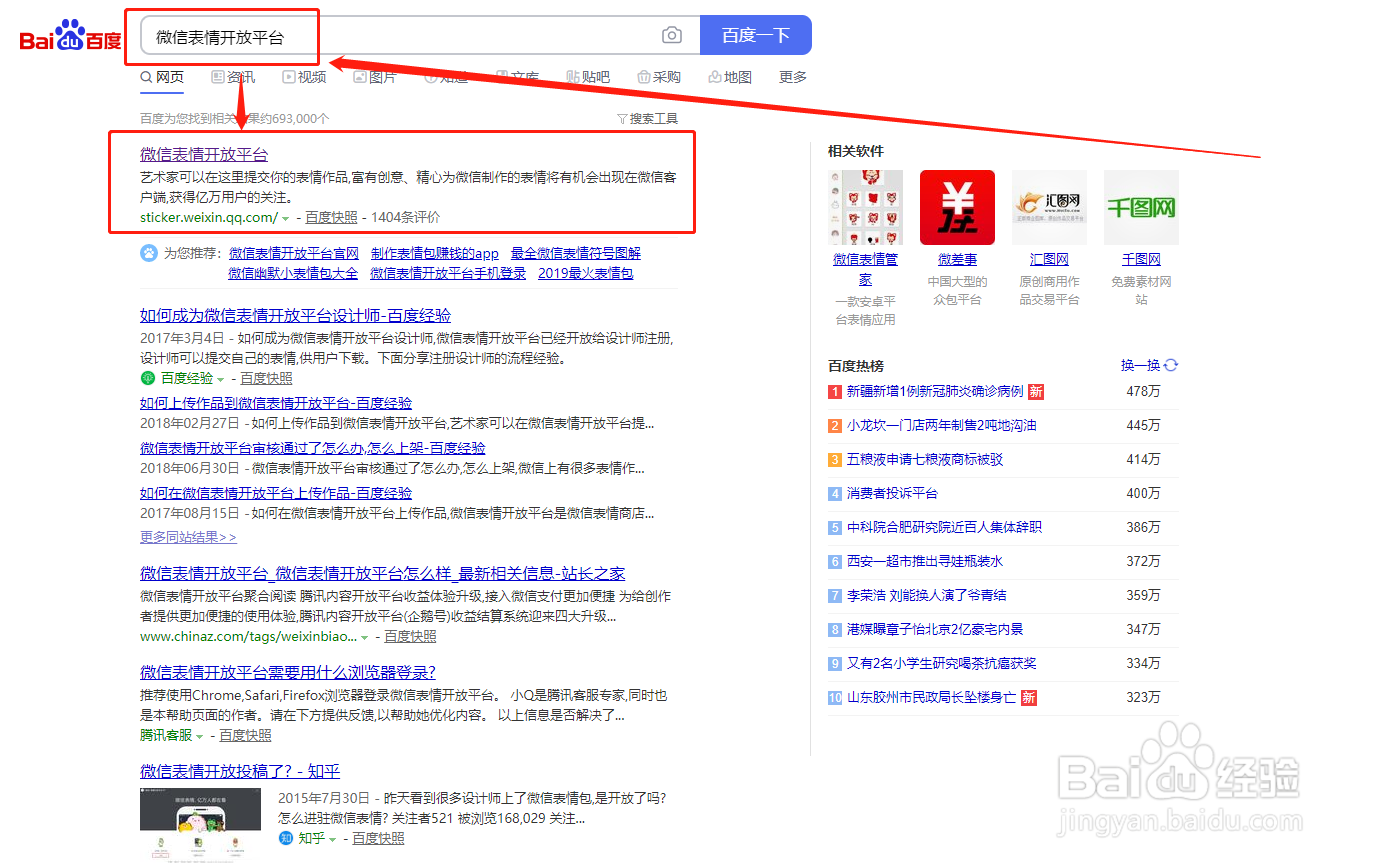Open hot topic 消费者投诉平台
Viewport: 1378px width, 868px height.
(892, 493)
